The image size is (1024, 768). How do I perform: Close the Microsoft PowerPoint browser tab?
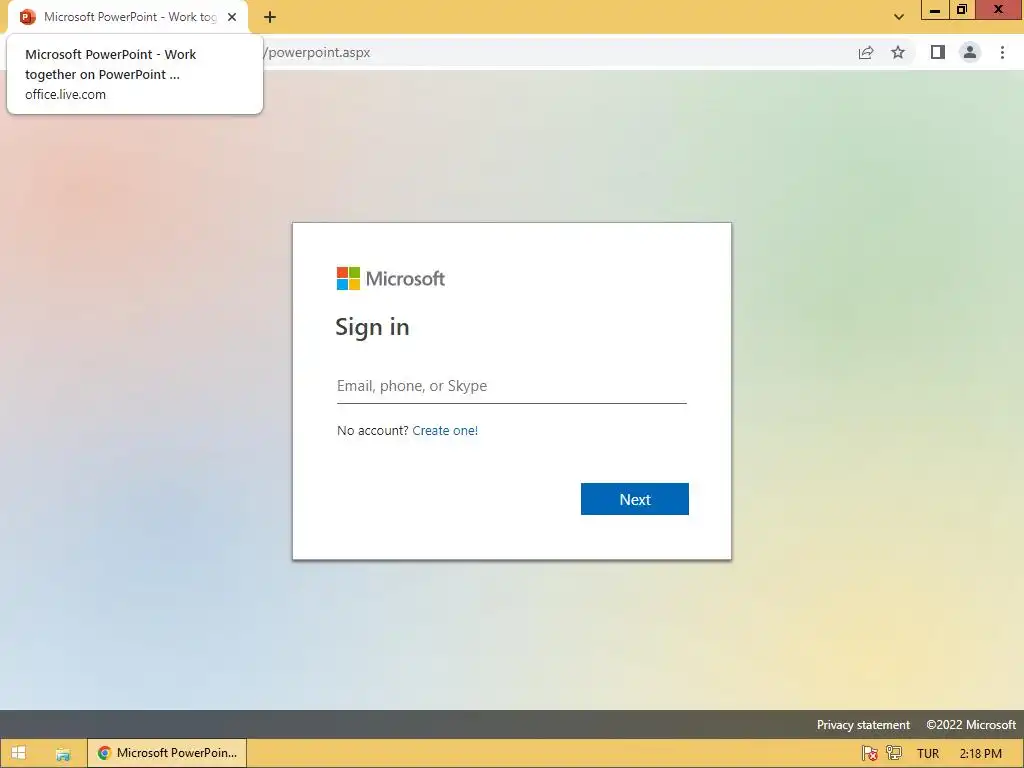(232, 17)
